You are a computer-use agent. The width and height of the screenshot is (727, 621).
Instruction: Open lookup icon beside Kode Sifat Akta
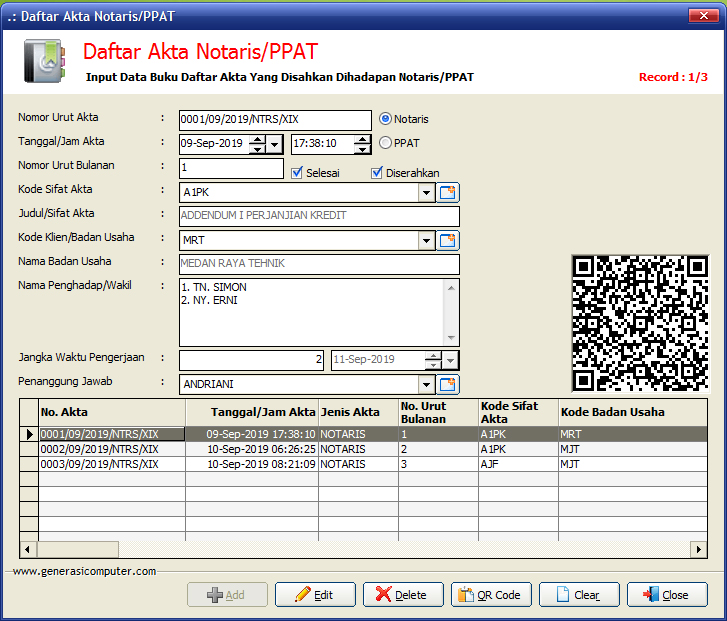coord(448,192)
